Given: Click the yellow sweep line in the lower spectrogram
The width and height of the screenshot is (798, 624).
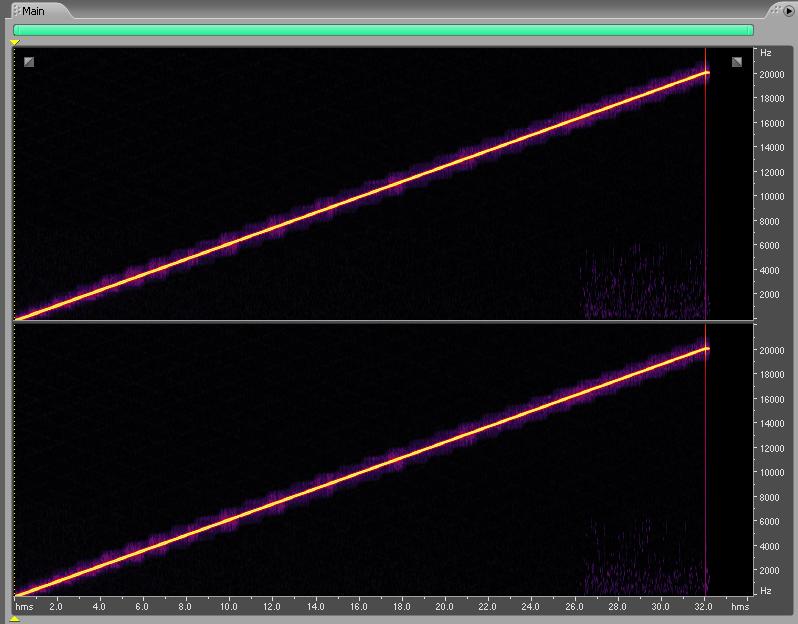Looking at the screenshot, I should pyautogui.click(x=361, y=472).
